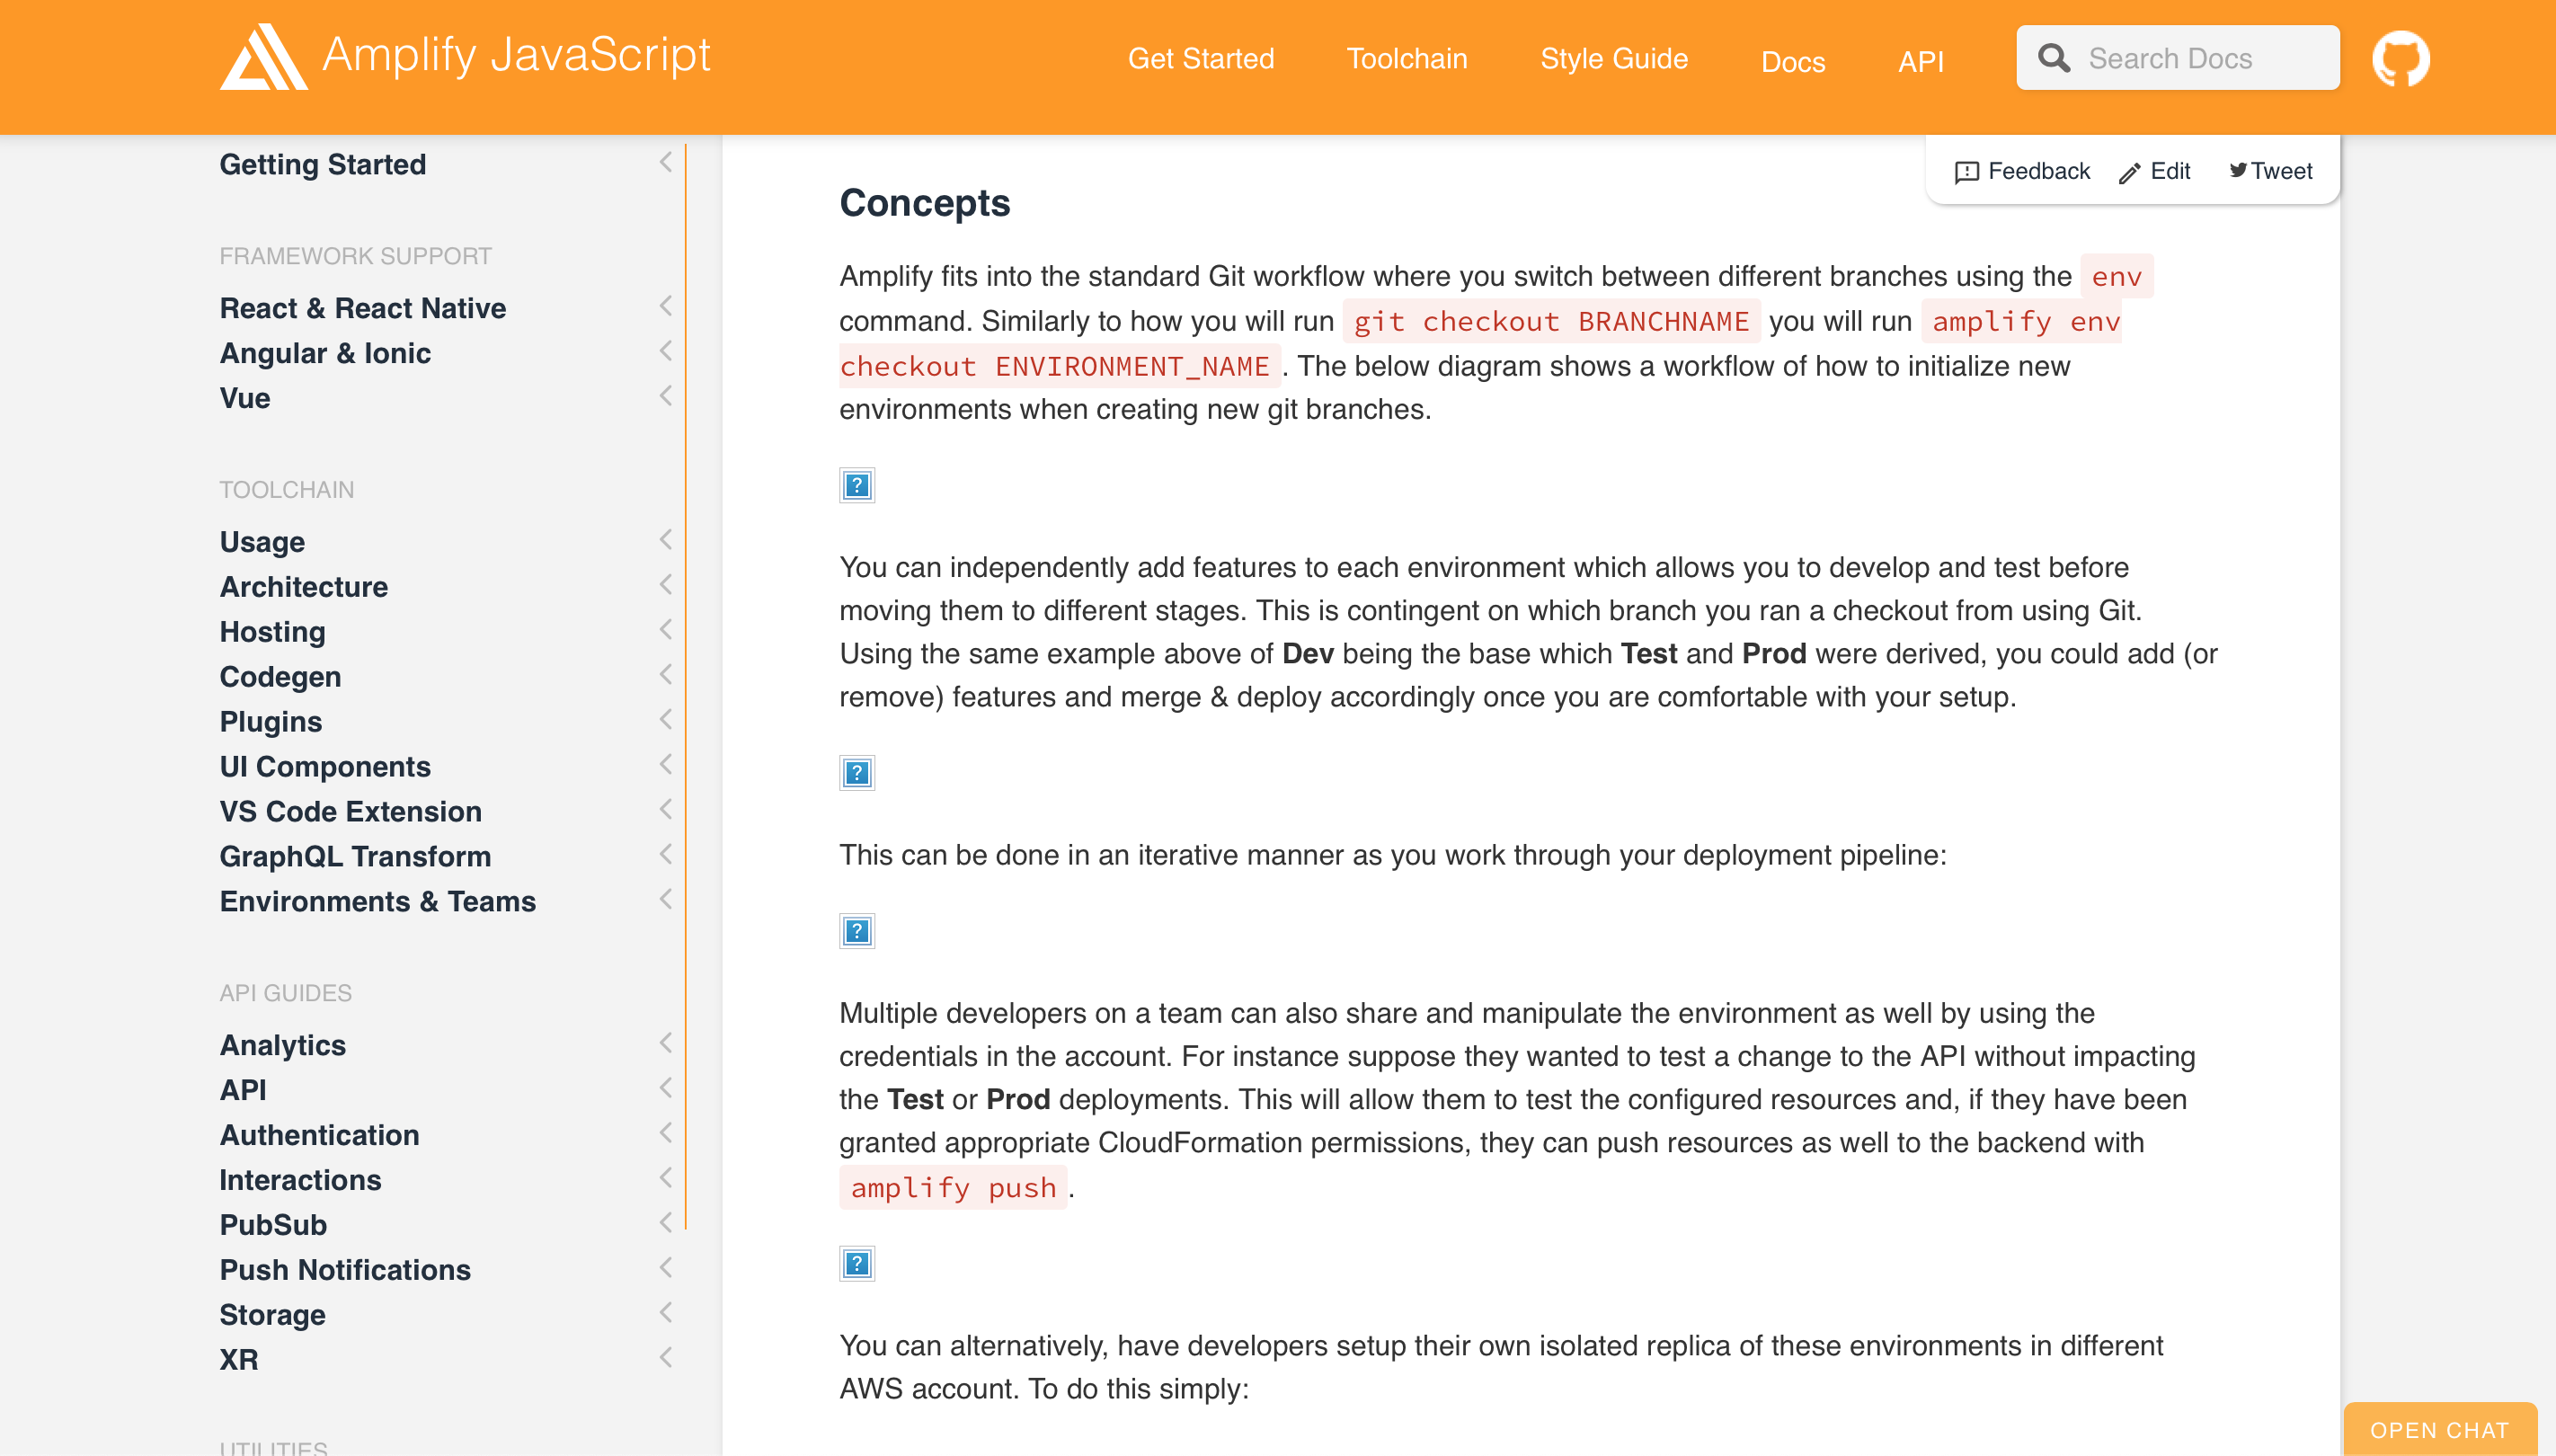Select Push Notifications in the sidebar
The image size is (2556, 1456).
[x=345, y=1269]
